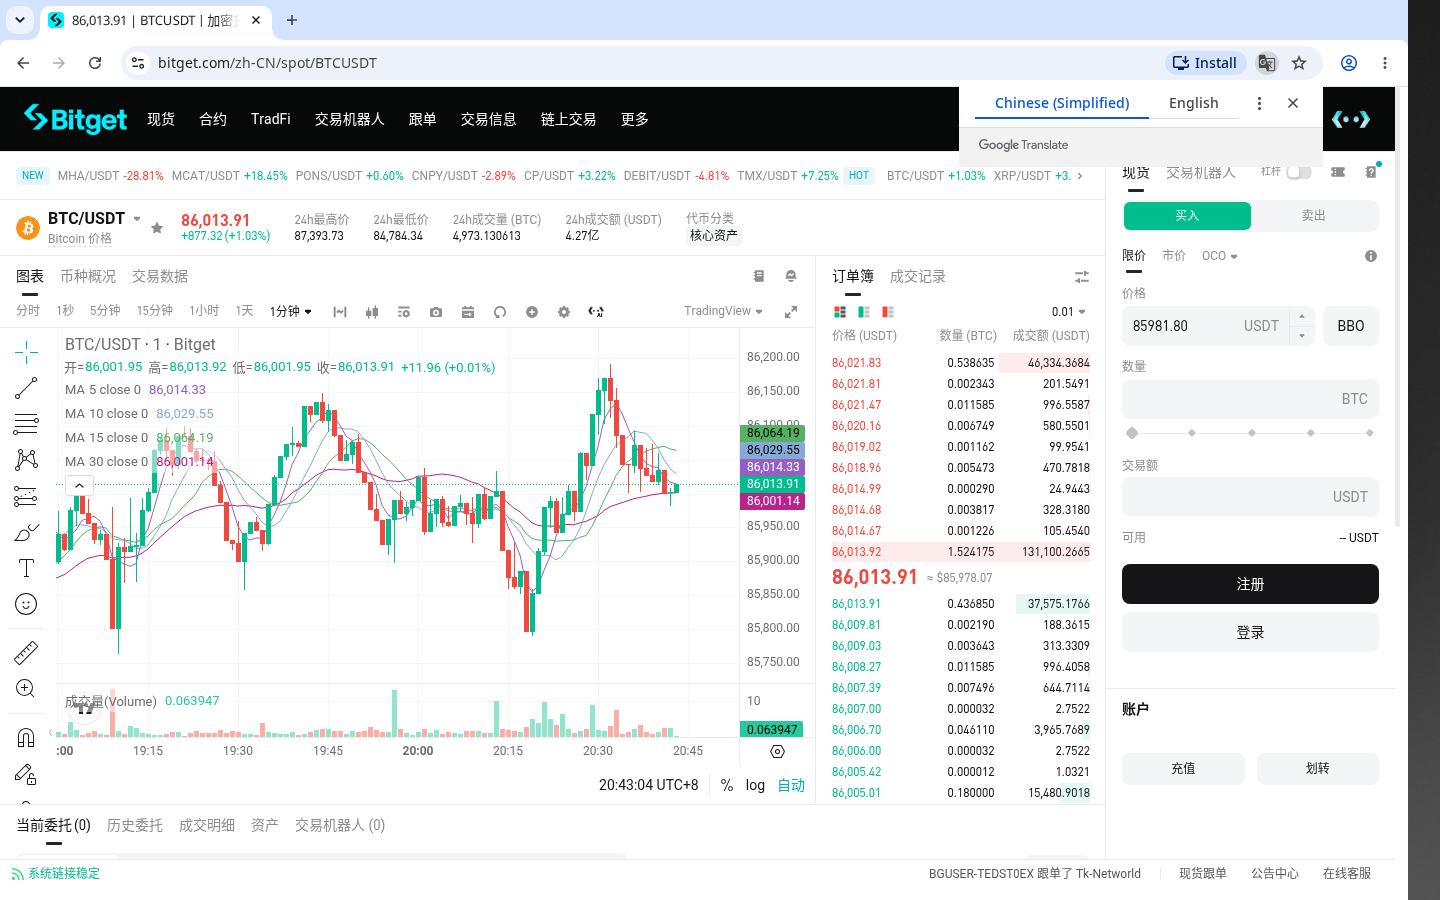1440x900 pixels.
Task: Open the indicators icon in chart toolbar
Action: (404, 312)
